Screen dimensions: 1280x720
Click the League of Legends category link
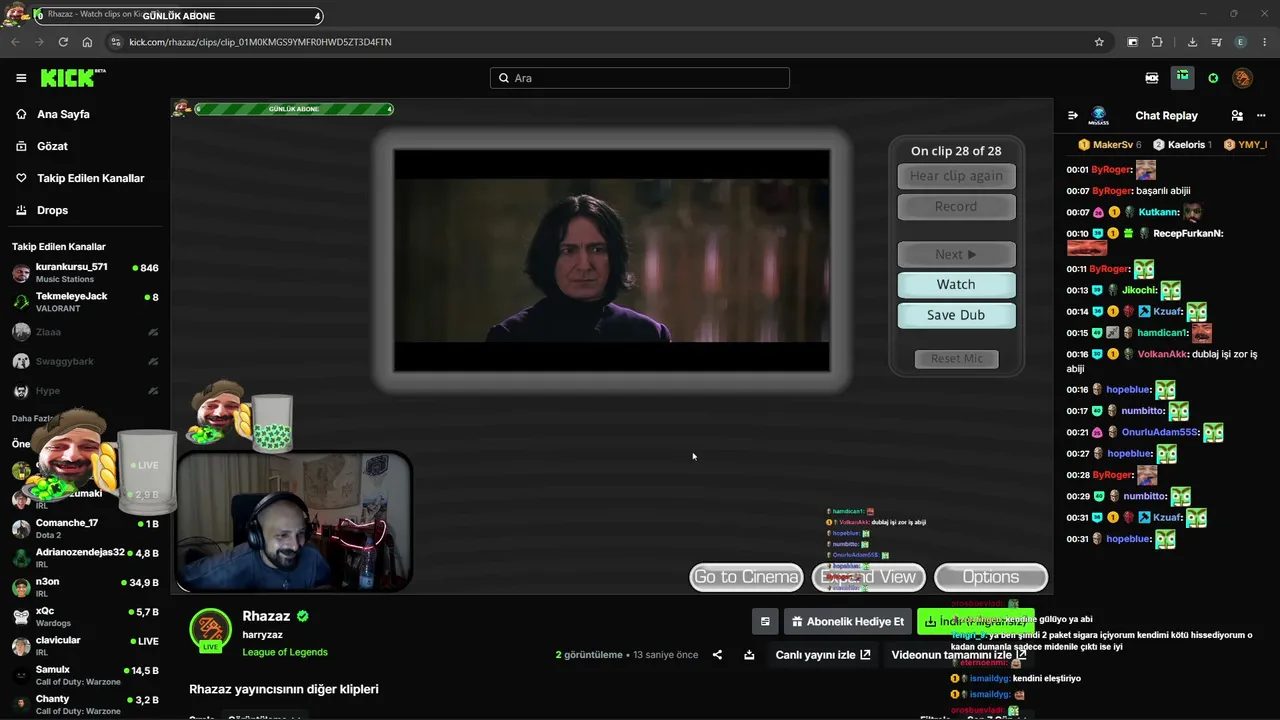pos(285,652)
